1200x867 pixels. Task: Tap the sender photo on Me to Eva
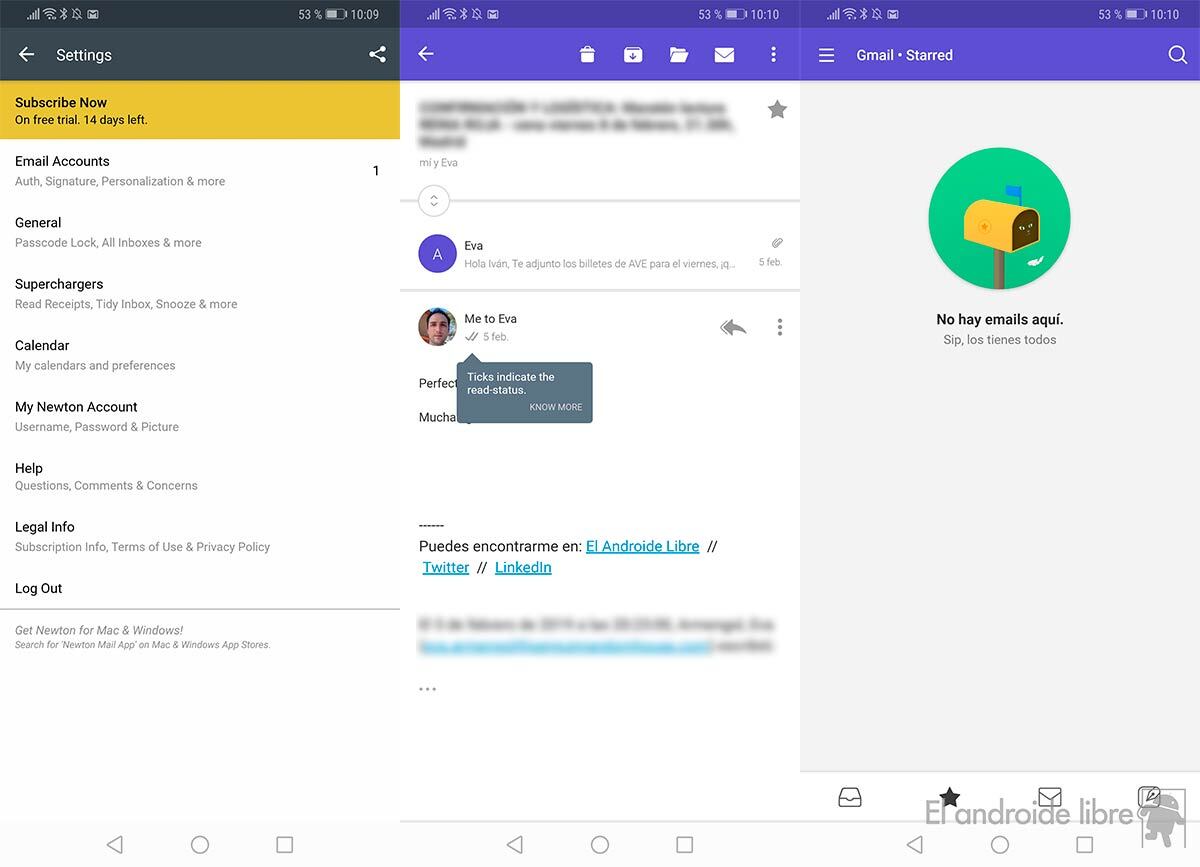tap(437, 327)
